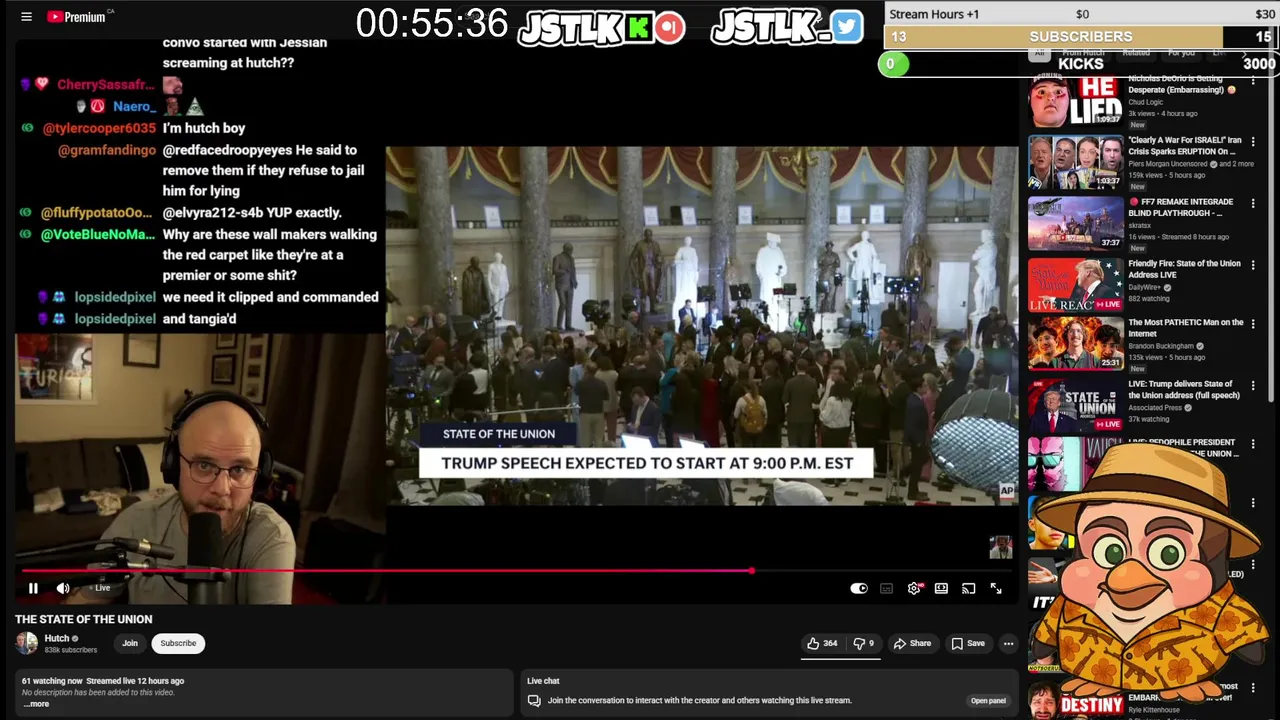Select the For you filter chip

(1181, 52)
